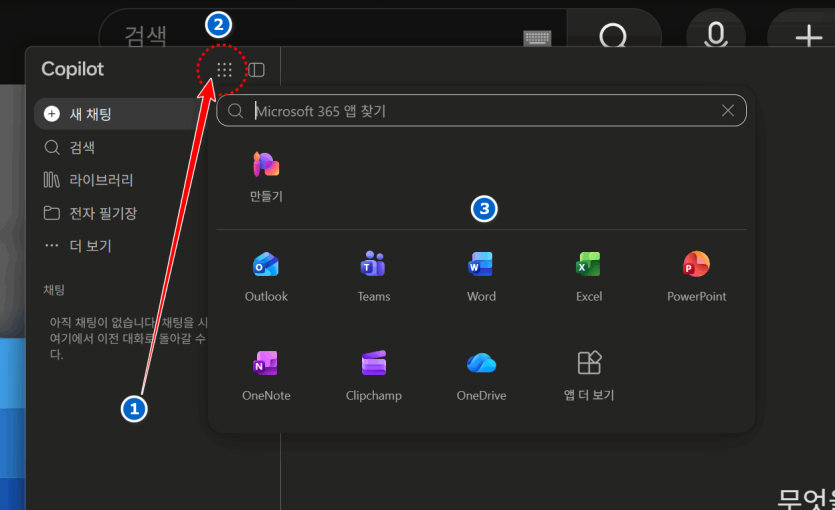Start a new chat with 새 채팅
The width and height of the screenshot is (835, 510).
(x=120, y=114)
